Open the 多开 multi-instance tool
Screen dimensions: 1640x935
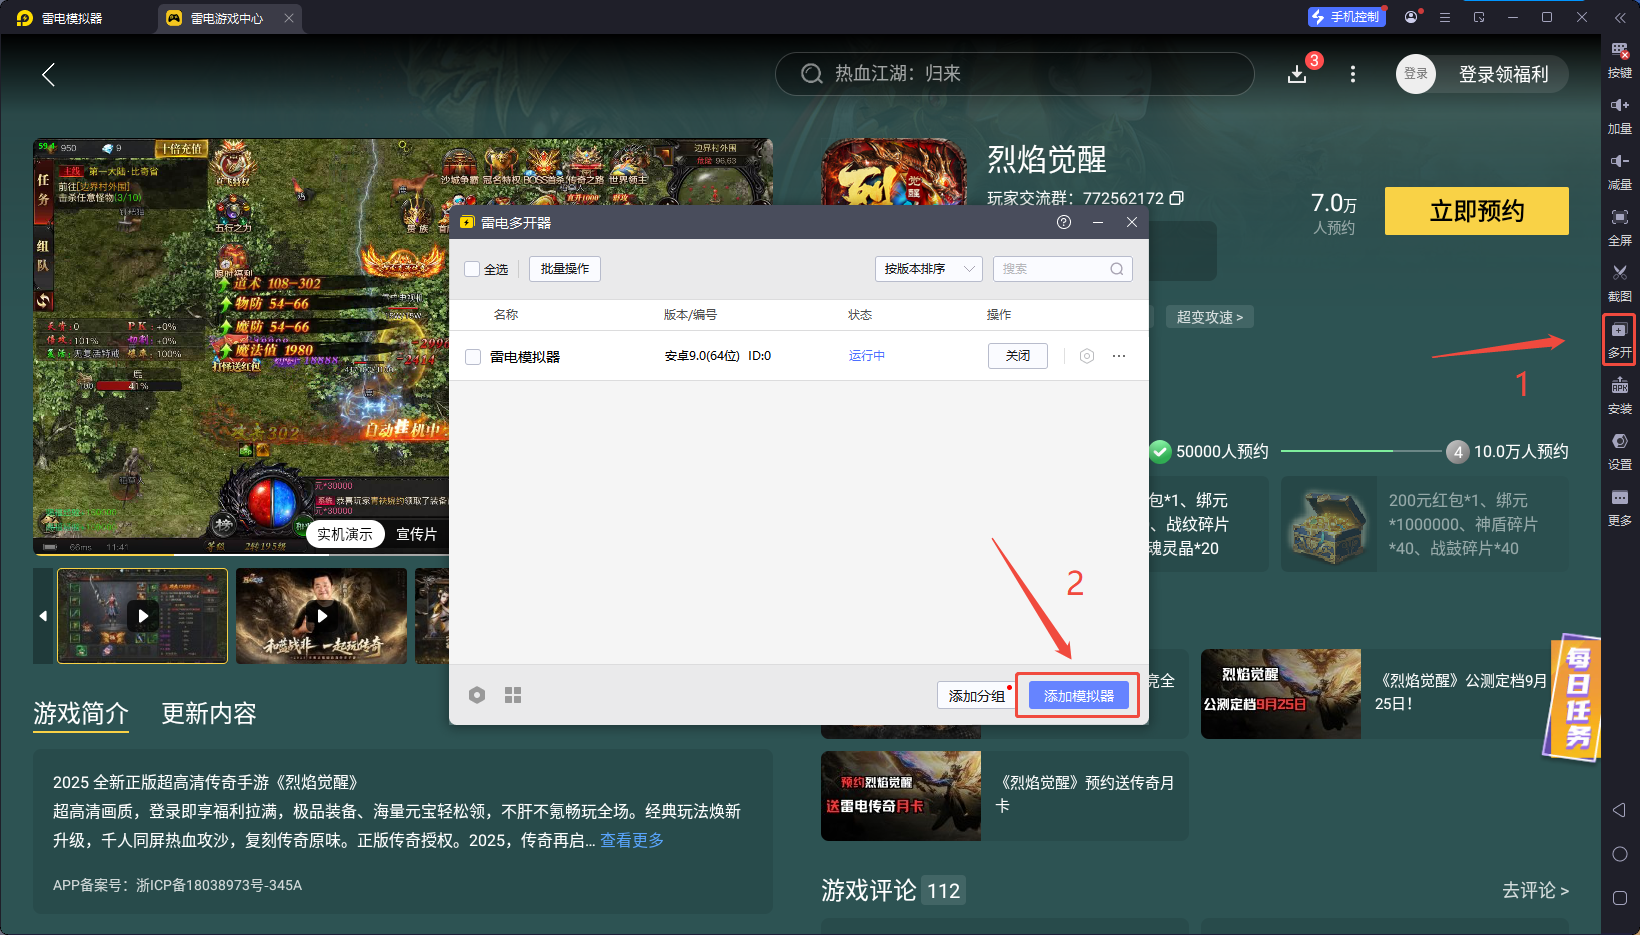[1619, 340]
